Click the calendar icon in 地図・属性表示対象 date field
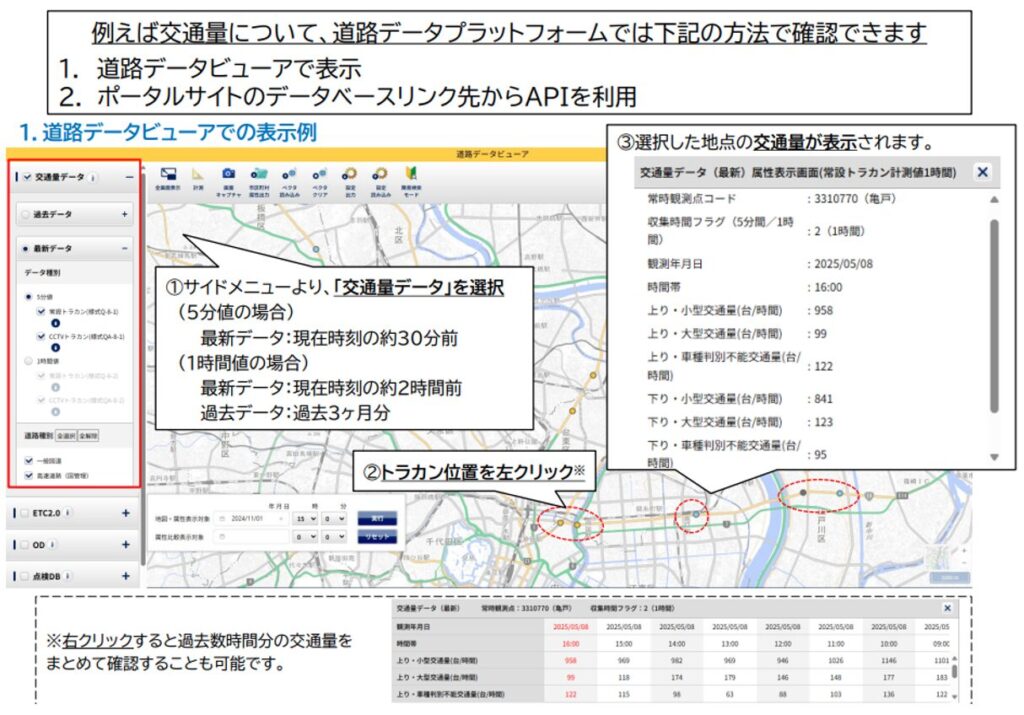The width and height of the screenshot is (1024, 715). pos(222,519)
